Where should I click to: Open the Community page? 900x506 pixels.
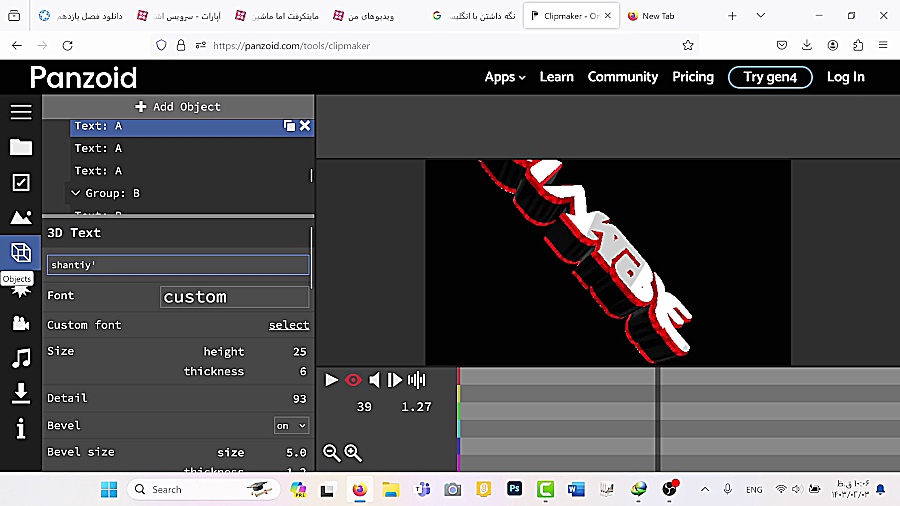point(622,77)
